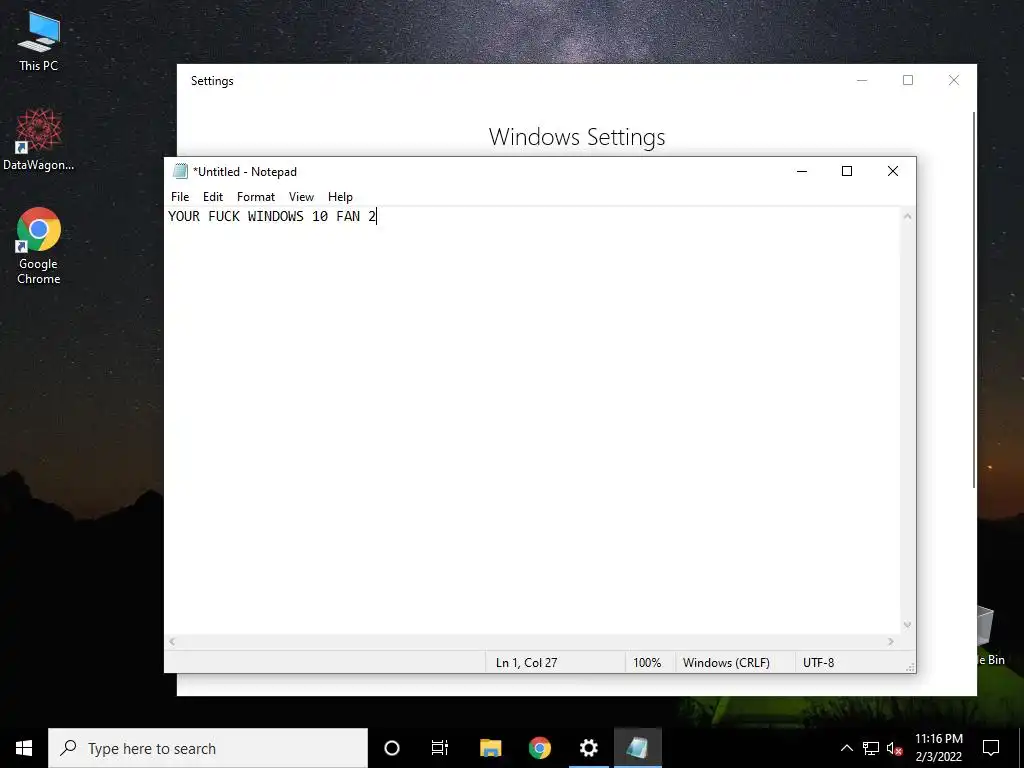Click the UTF-8 encoding status entry
Viewport: 1024px width, 768px height.
[818, 662]
